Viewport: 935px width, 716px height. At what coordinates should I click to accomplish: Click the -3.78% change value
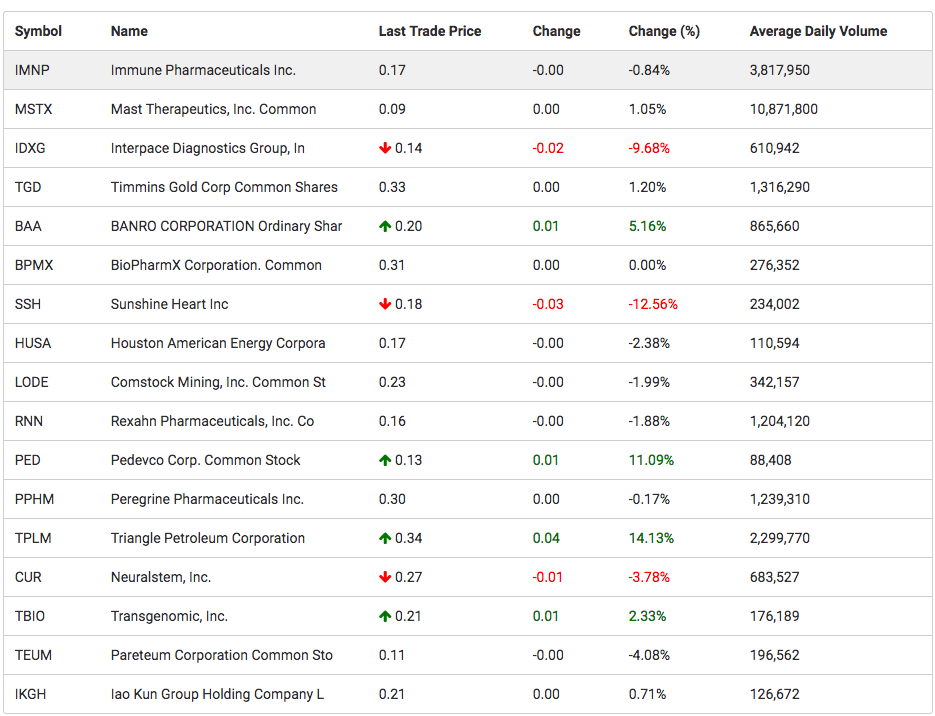click(x=649, y=577)
